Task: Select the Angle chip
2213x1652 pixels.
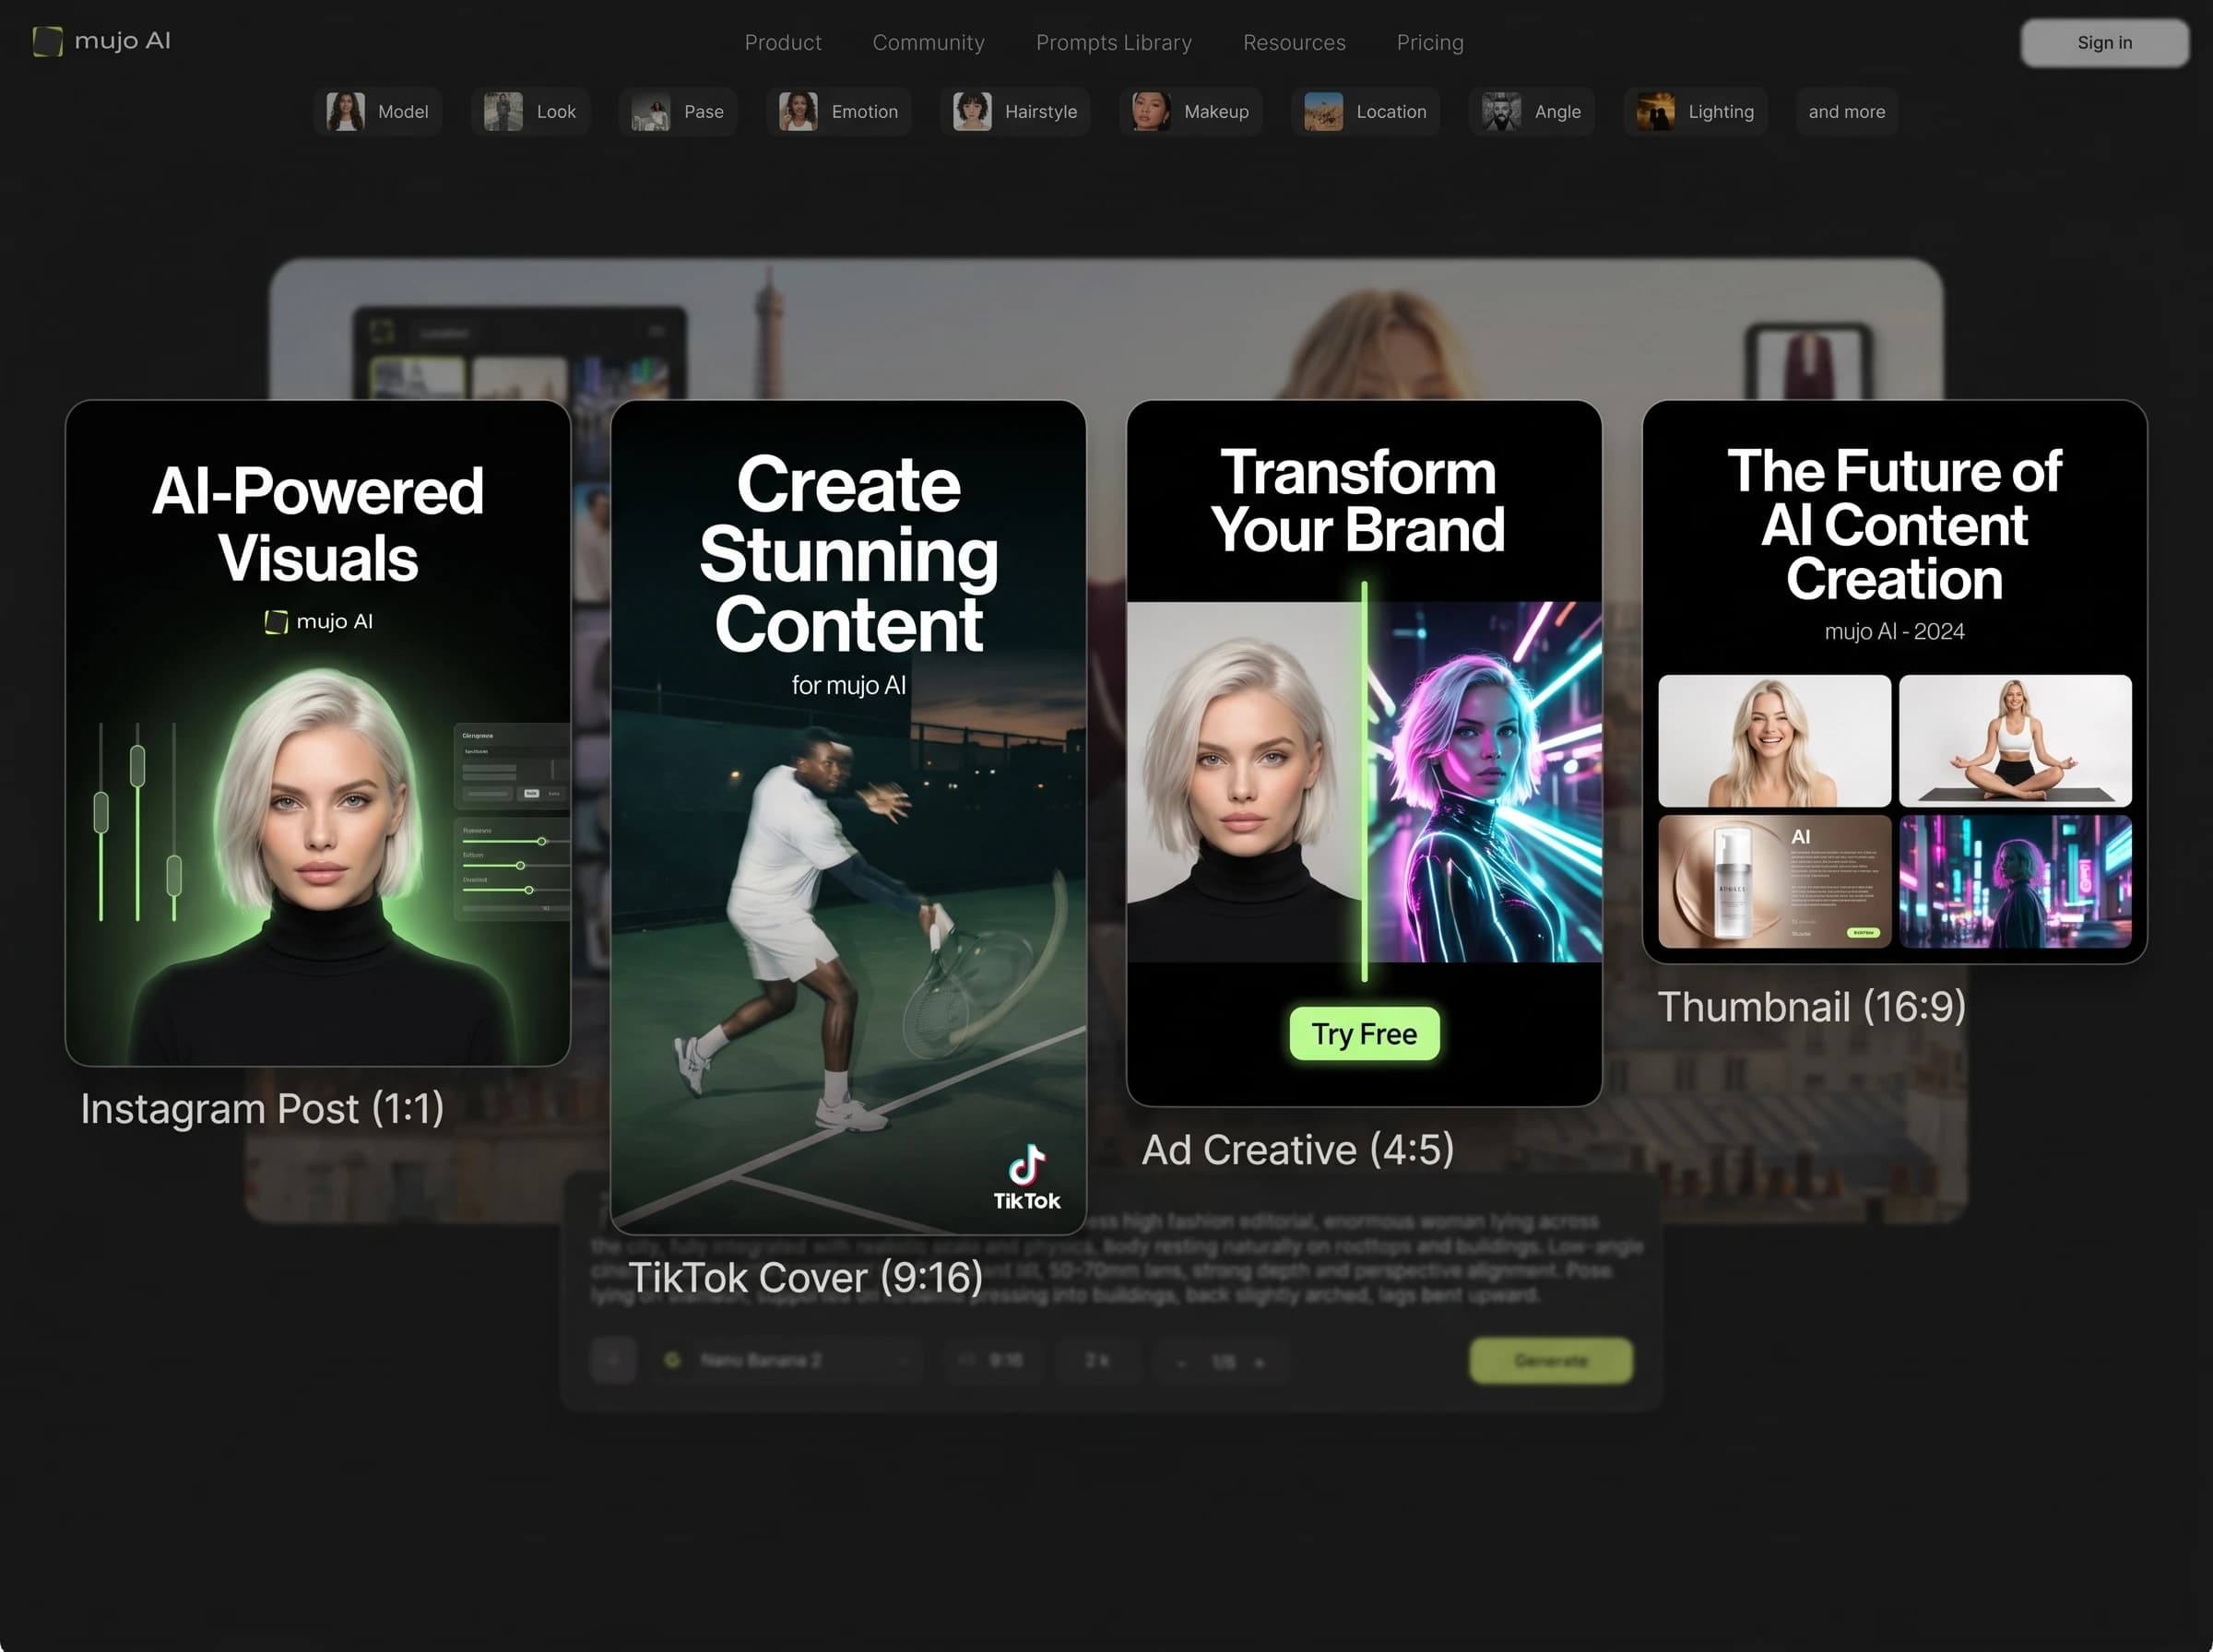Action: (1532, 111)
